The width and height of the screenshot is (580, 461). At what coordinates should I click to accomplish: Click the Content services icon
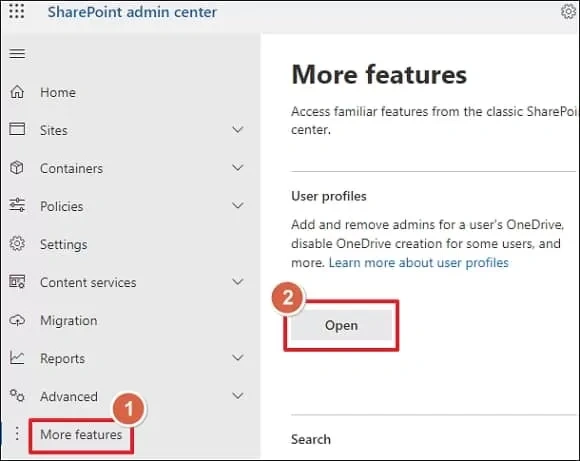[x=17, y=282]
